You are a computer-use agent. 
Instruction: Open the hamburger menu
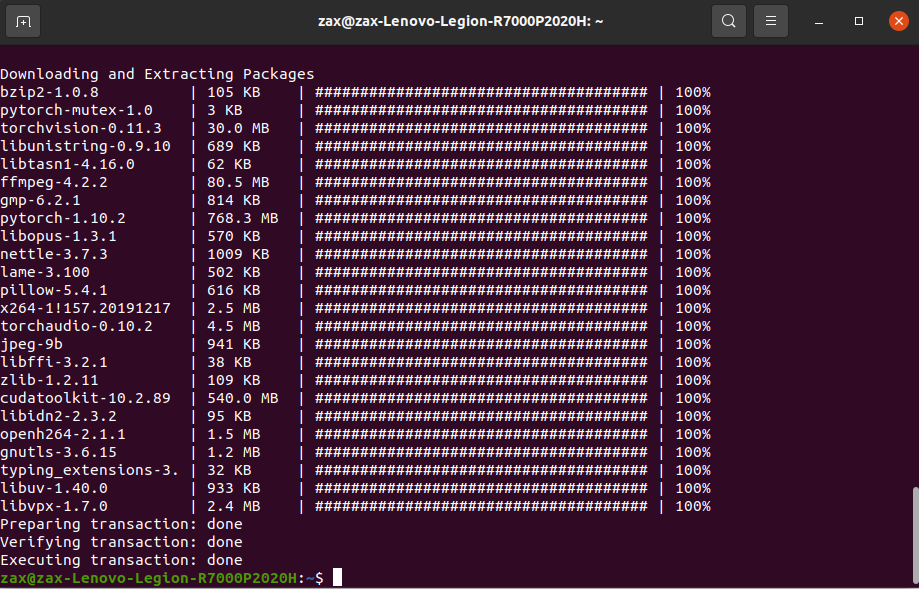(771, 22)
